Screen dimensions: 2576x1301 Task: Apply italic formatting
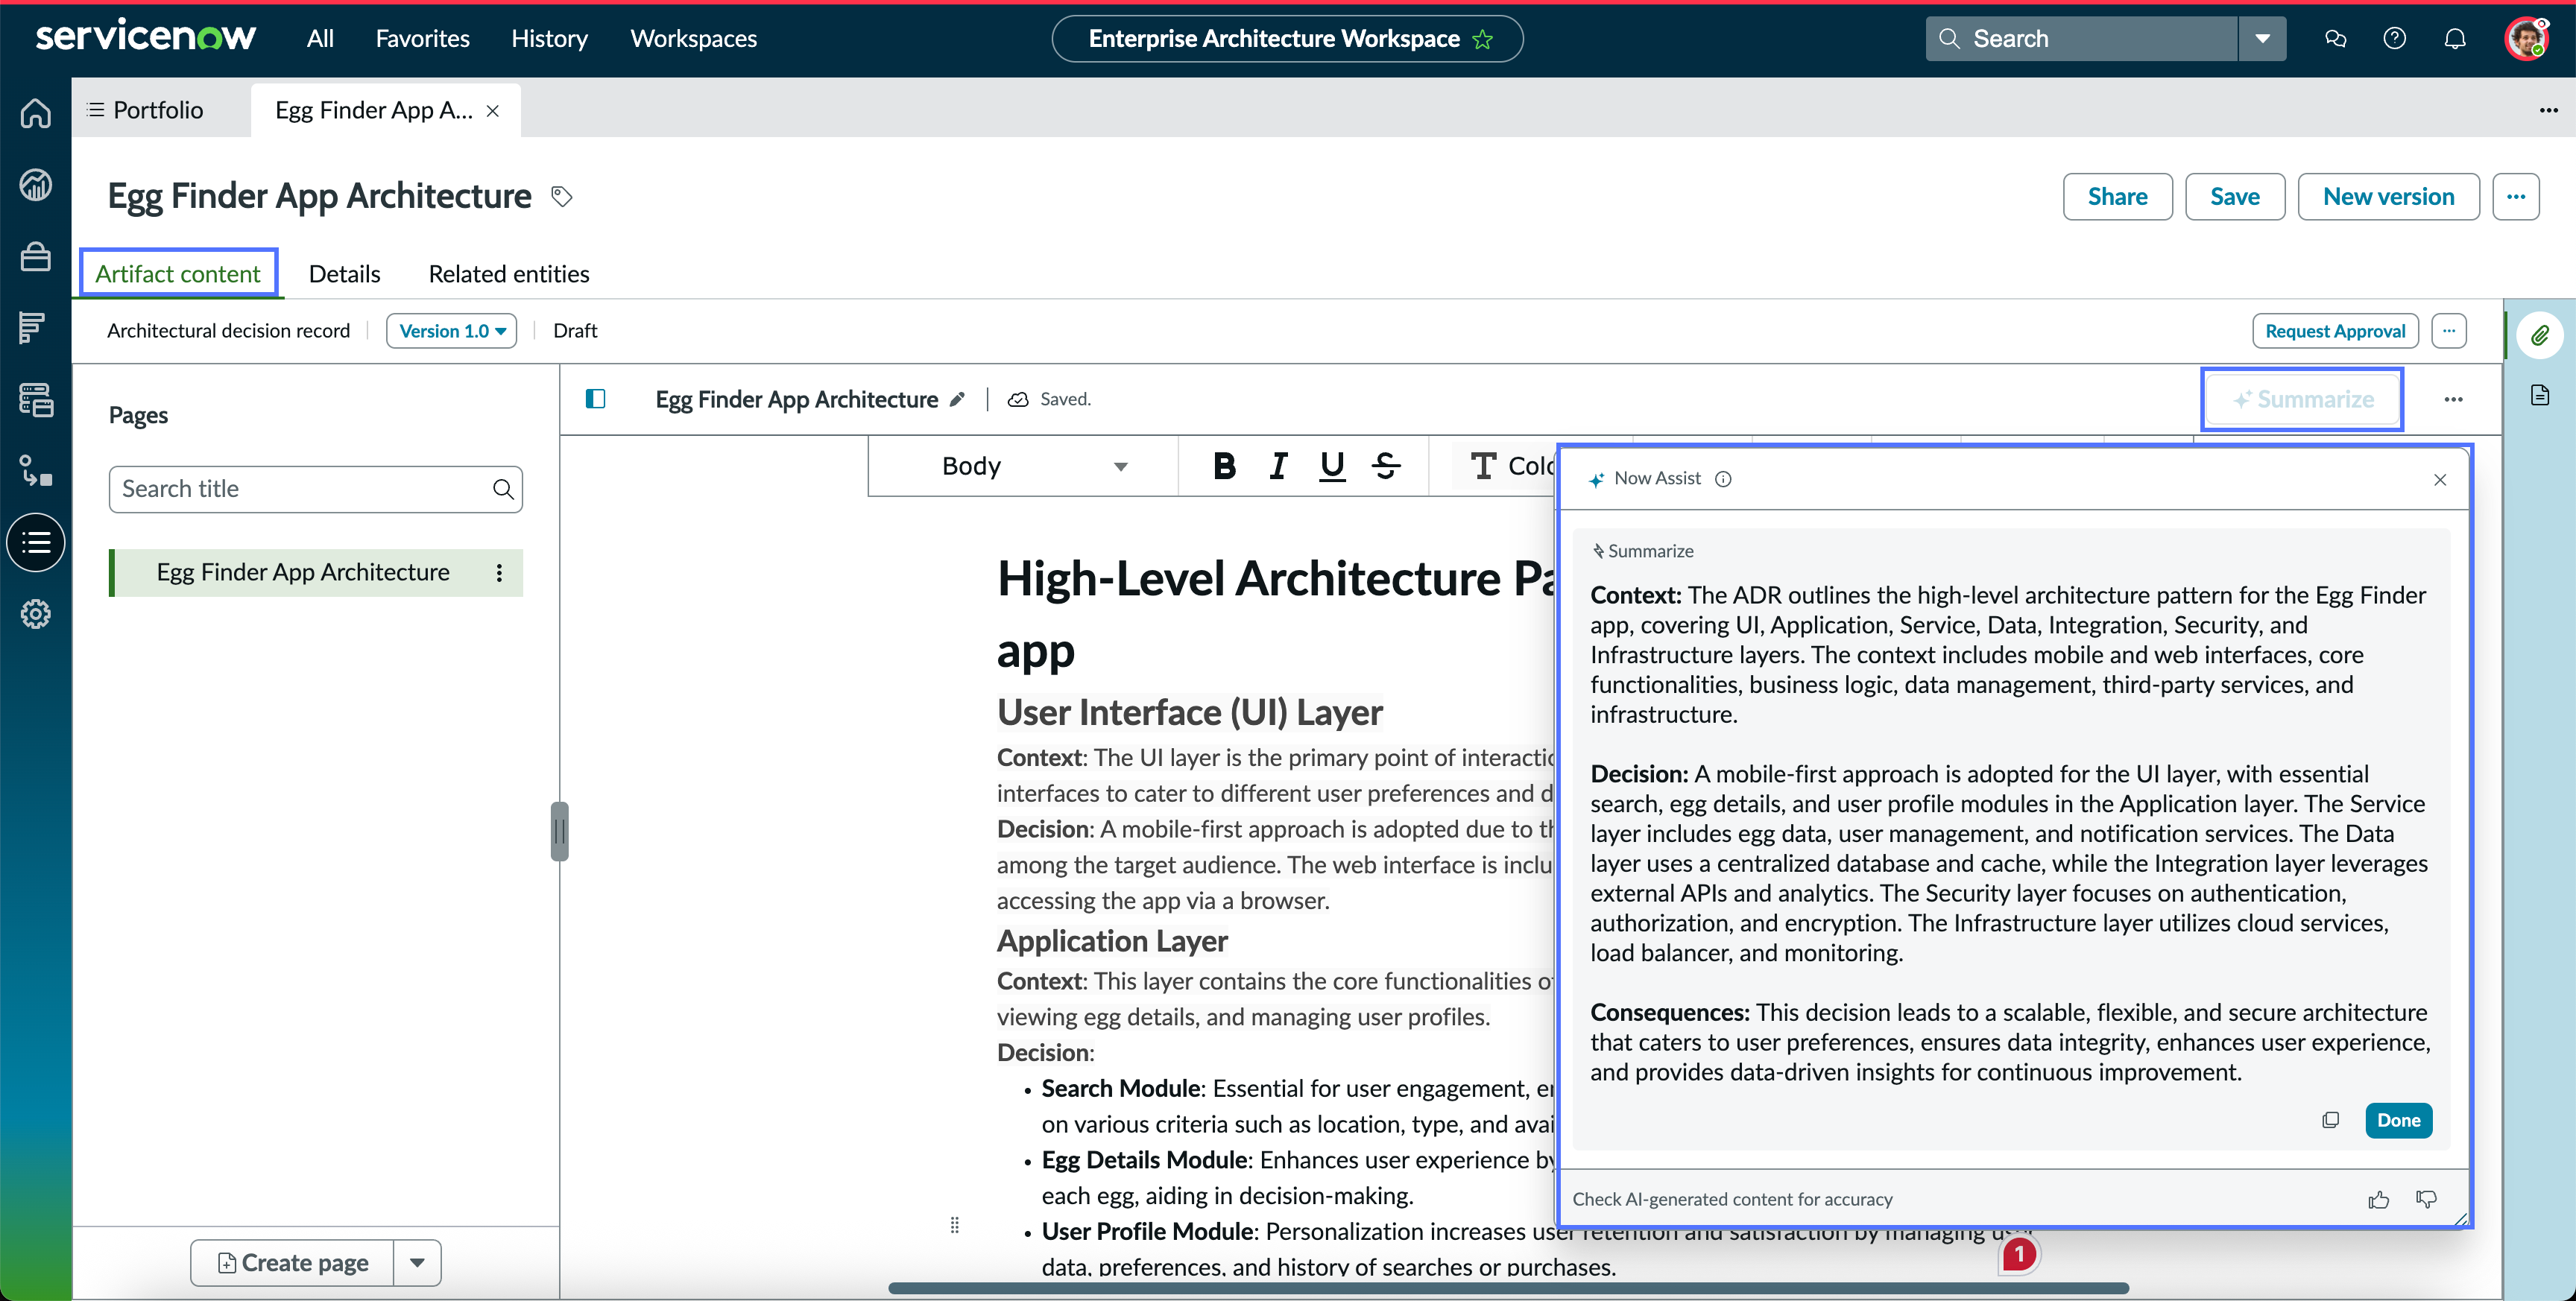1278,466
